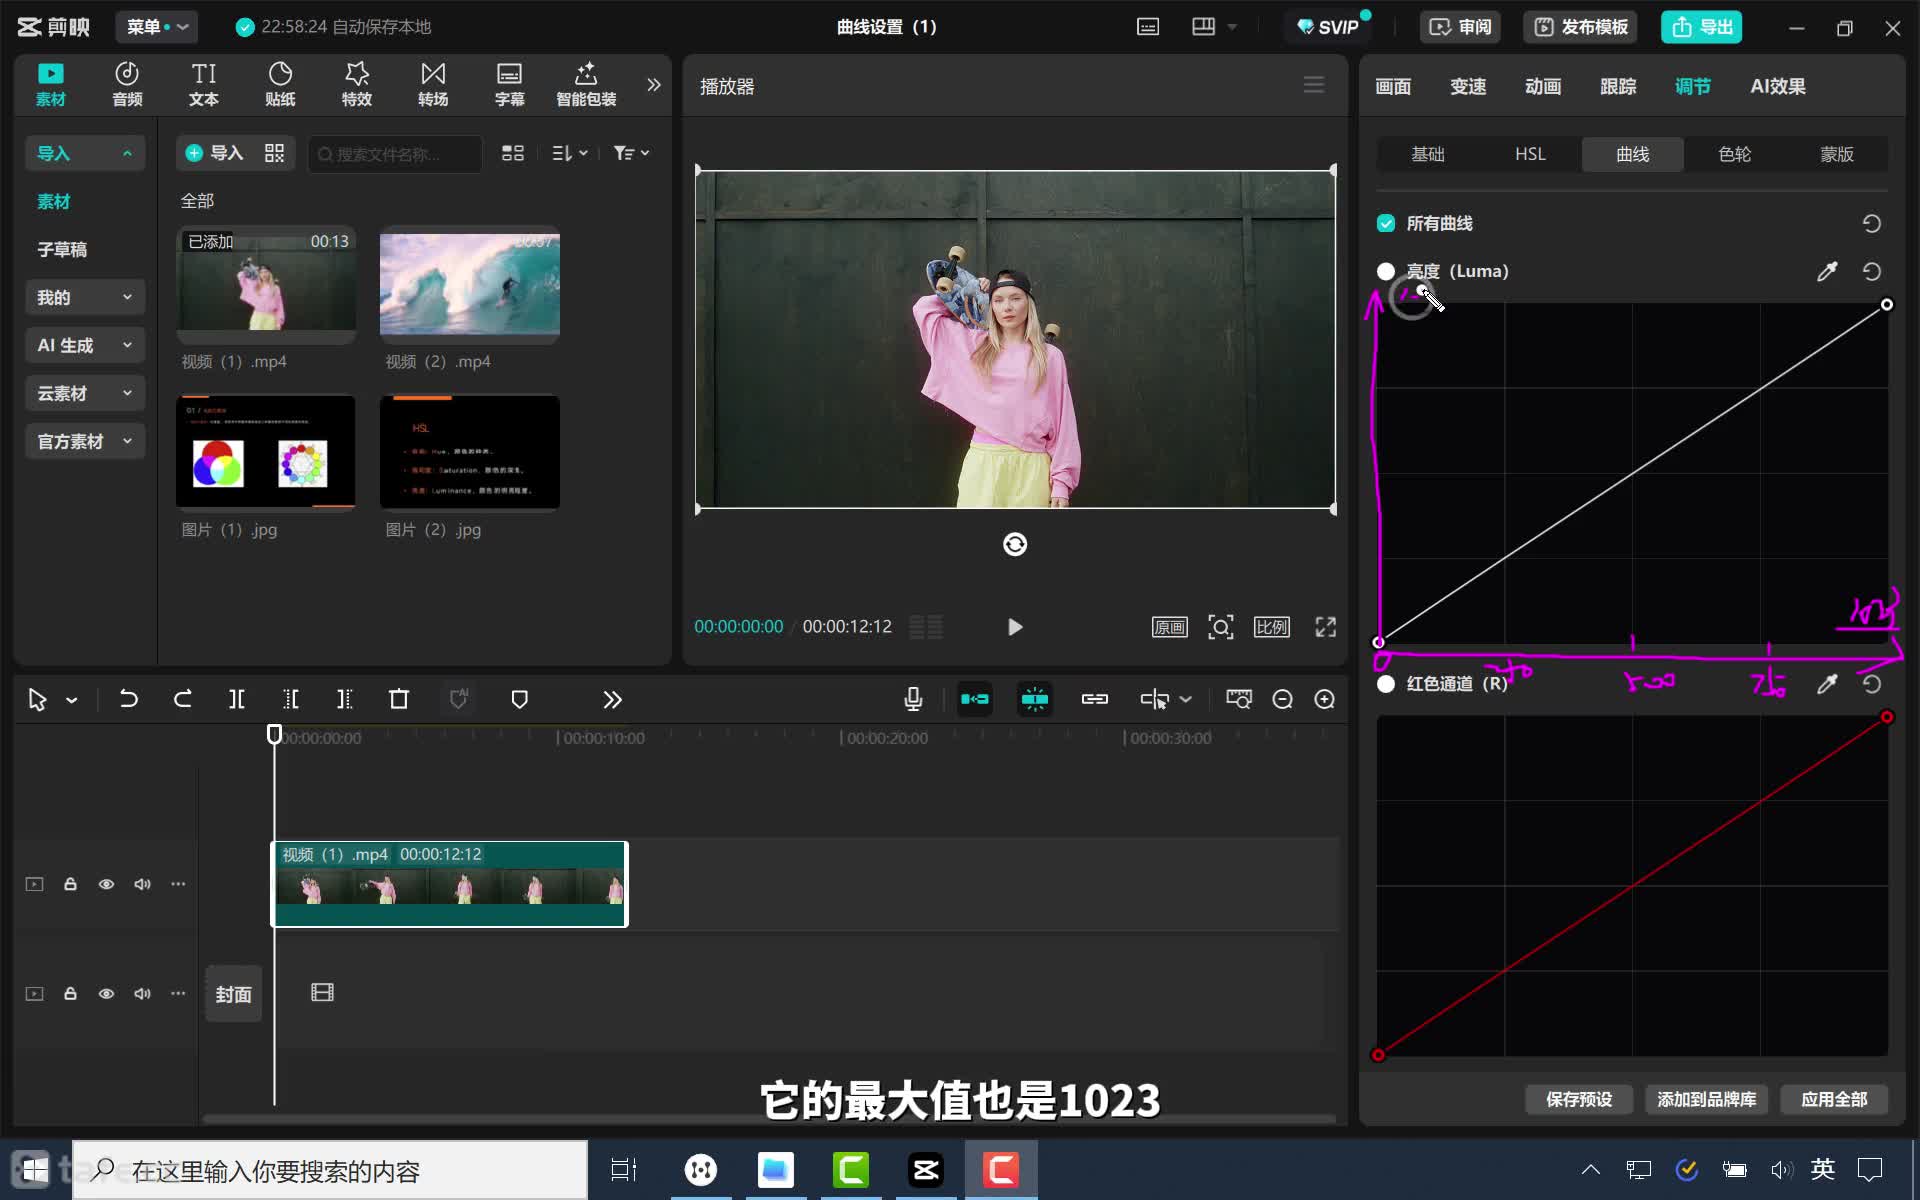Viewport: 1920px width, 1200px height.
Task: Zoom in the timeline
Action: click(x=1325, y=699)
